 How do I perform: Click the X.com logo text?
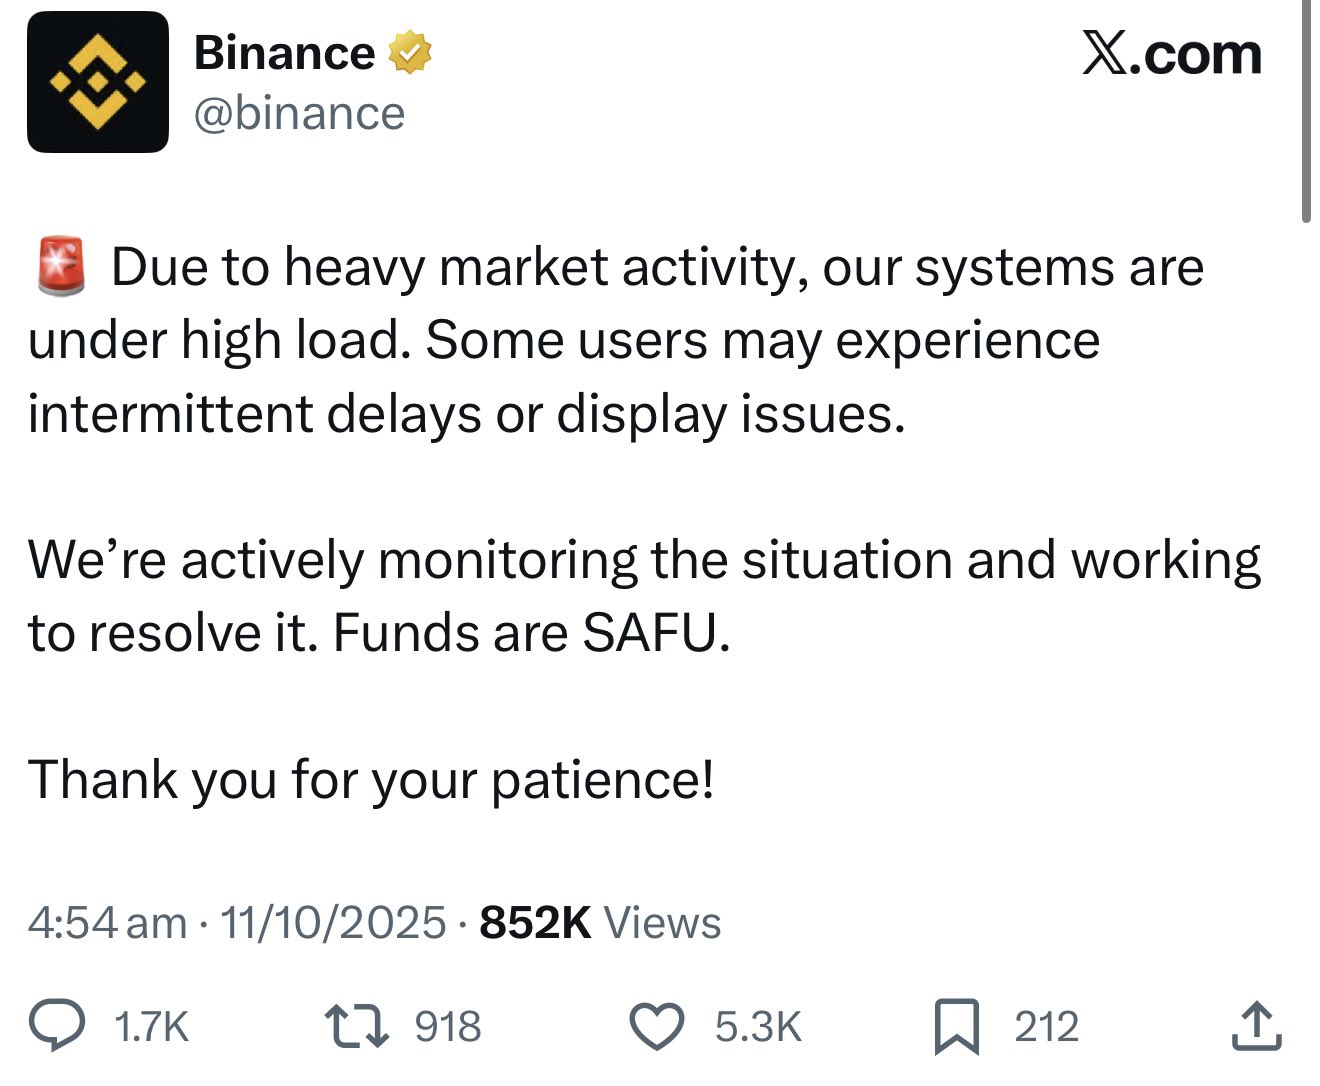tap(1171, 53)
